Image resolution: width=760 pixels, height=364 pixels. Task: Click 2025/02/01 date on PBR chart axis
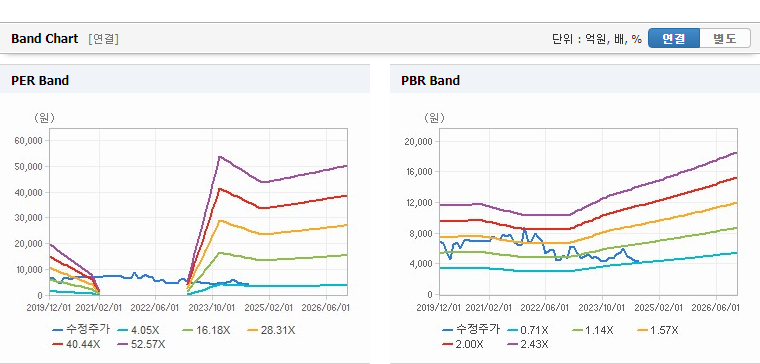pyautogui.click(x=660, y=308)
